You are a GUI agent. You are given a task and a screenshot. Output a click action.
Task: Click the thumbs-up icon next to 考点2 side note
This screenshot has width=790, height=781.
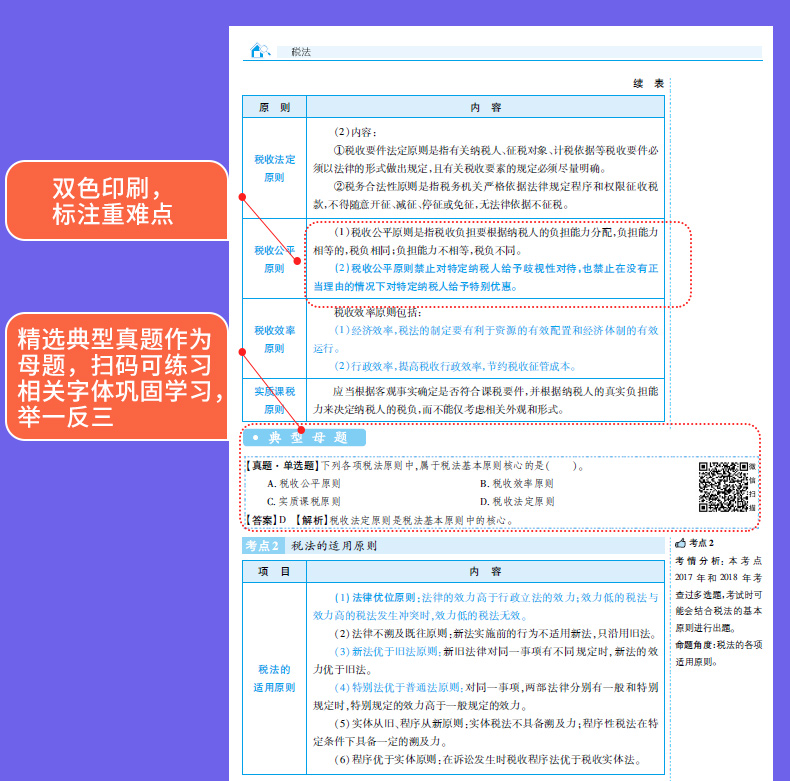pos(681,543)
